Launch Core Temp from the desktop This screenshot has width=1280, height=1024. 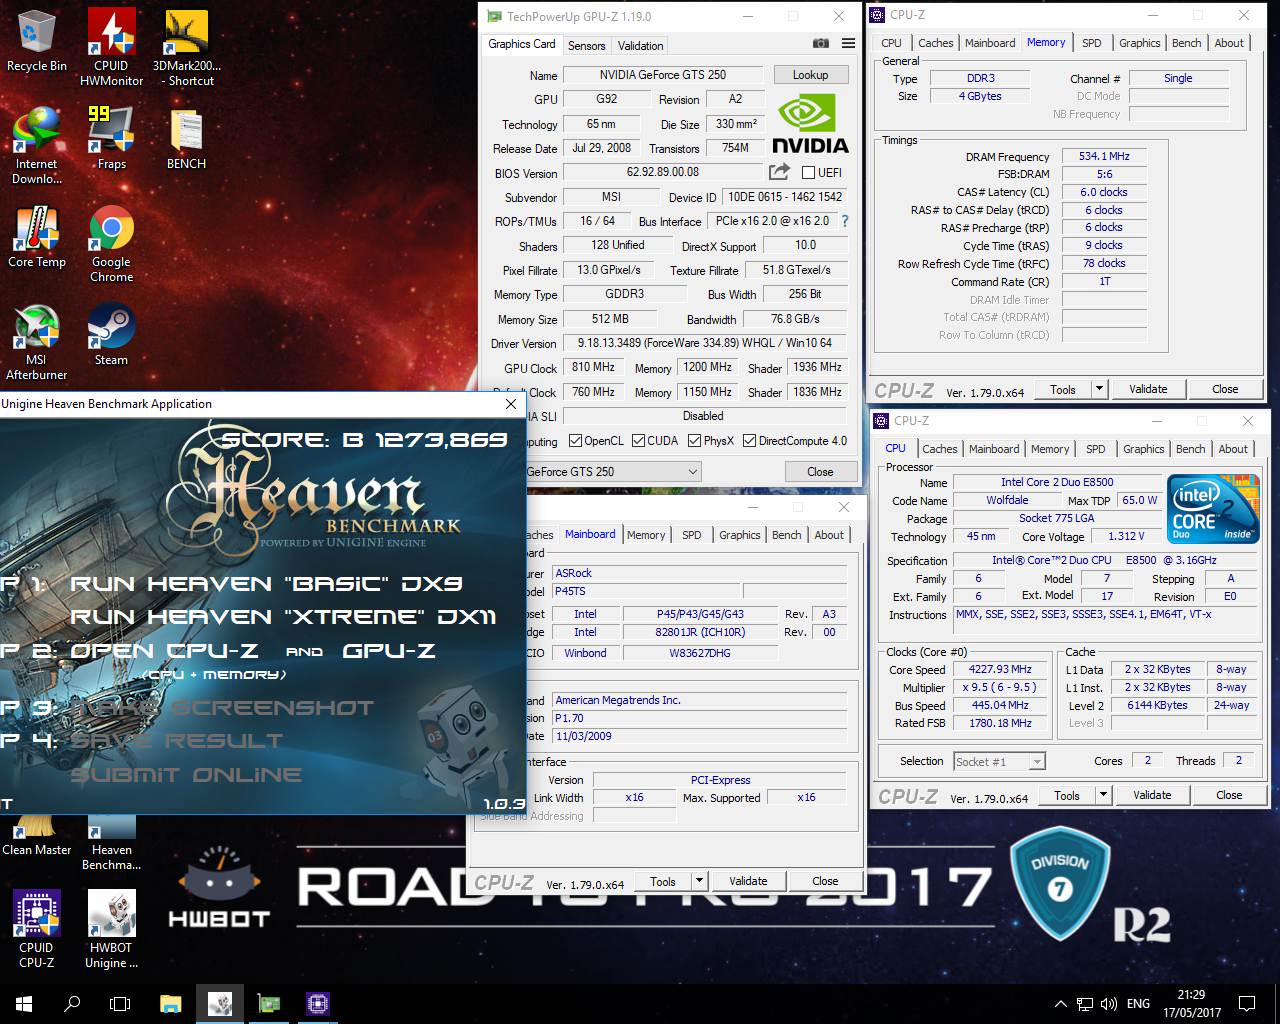37,236
